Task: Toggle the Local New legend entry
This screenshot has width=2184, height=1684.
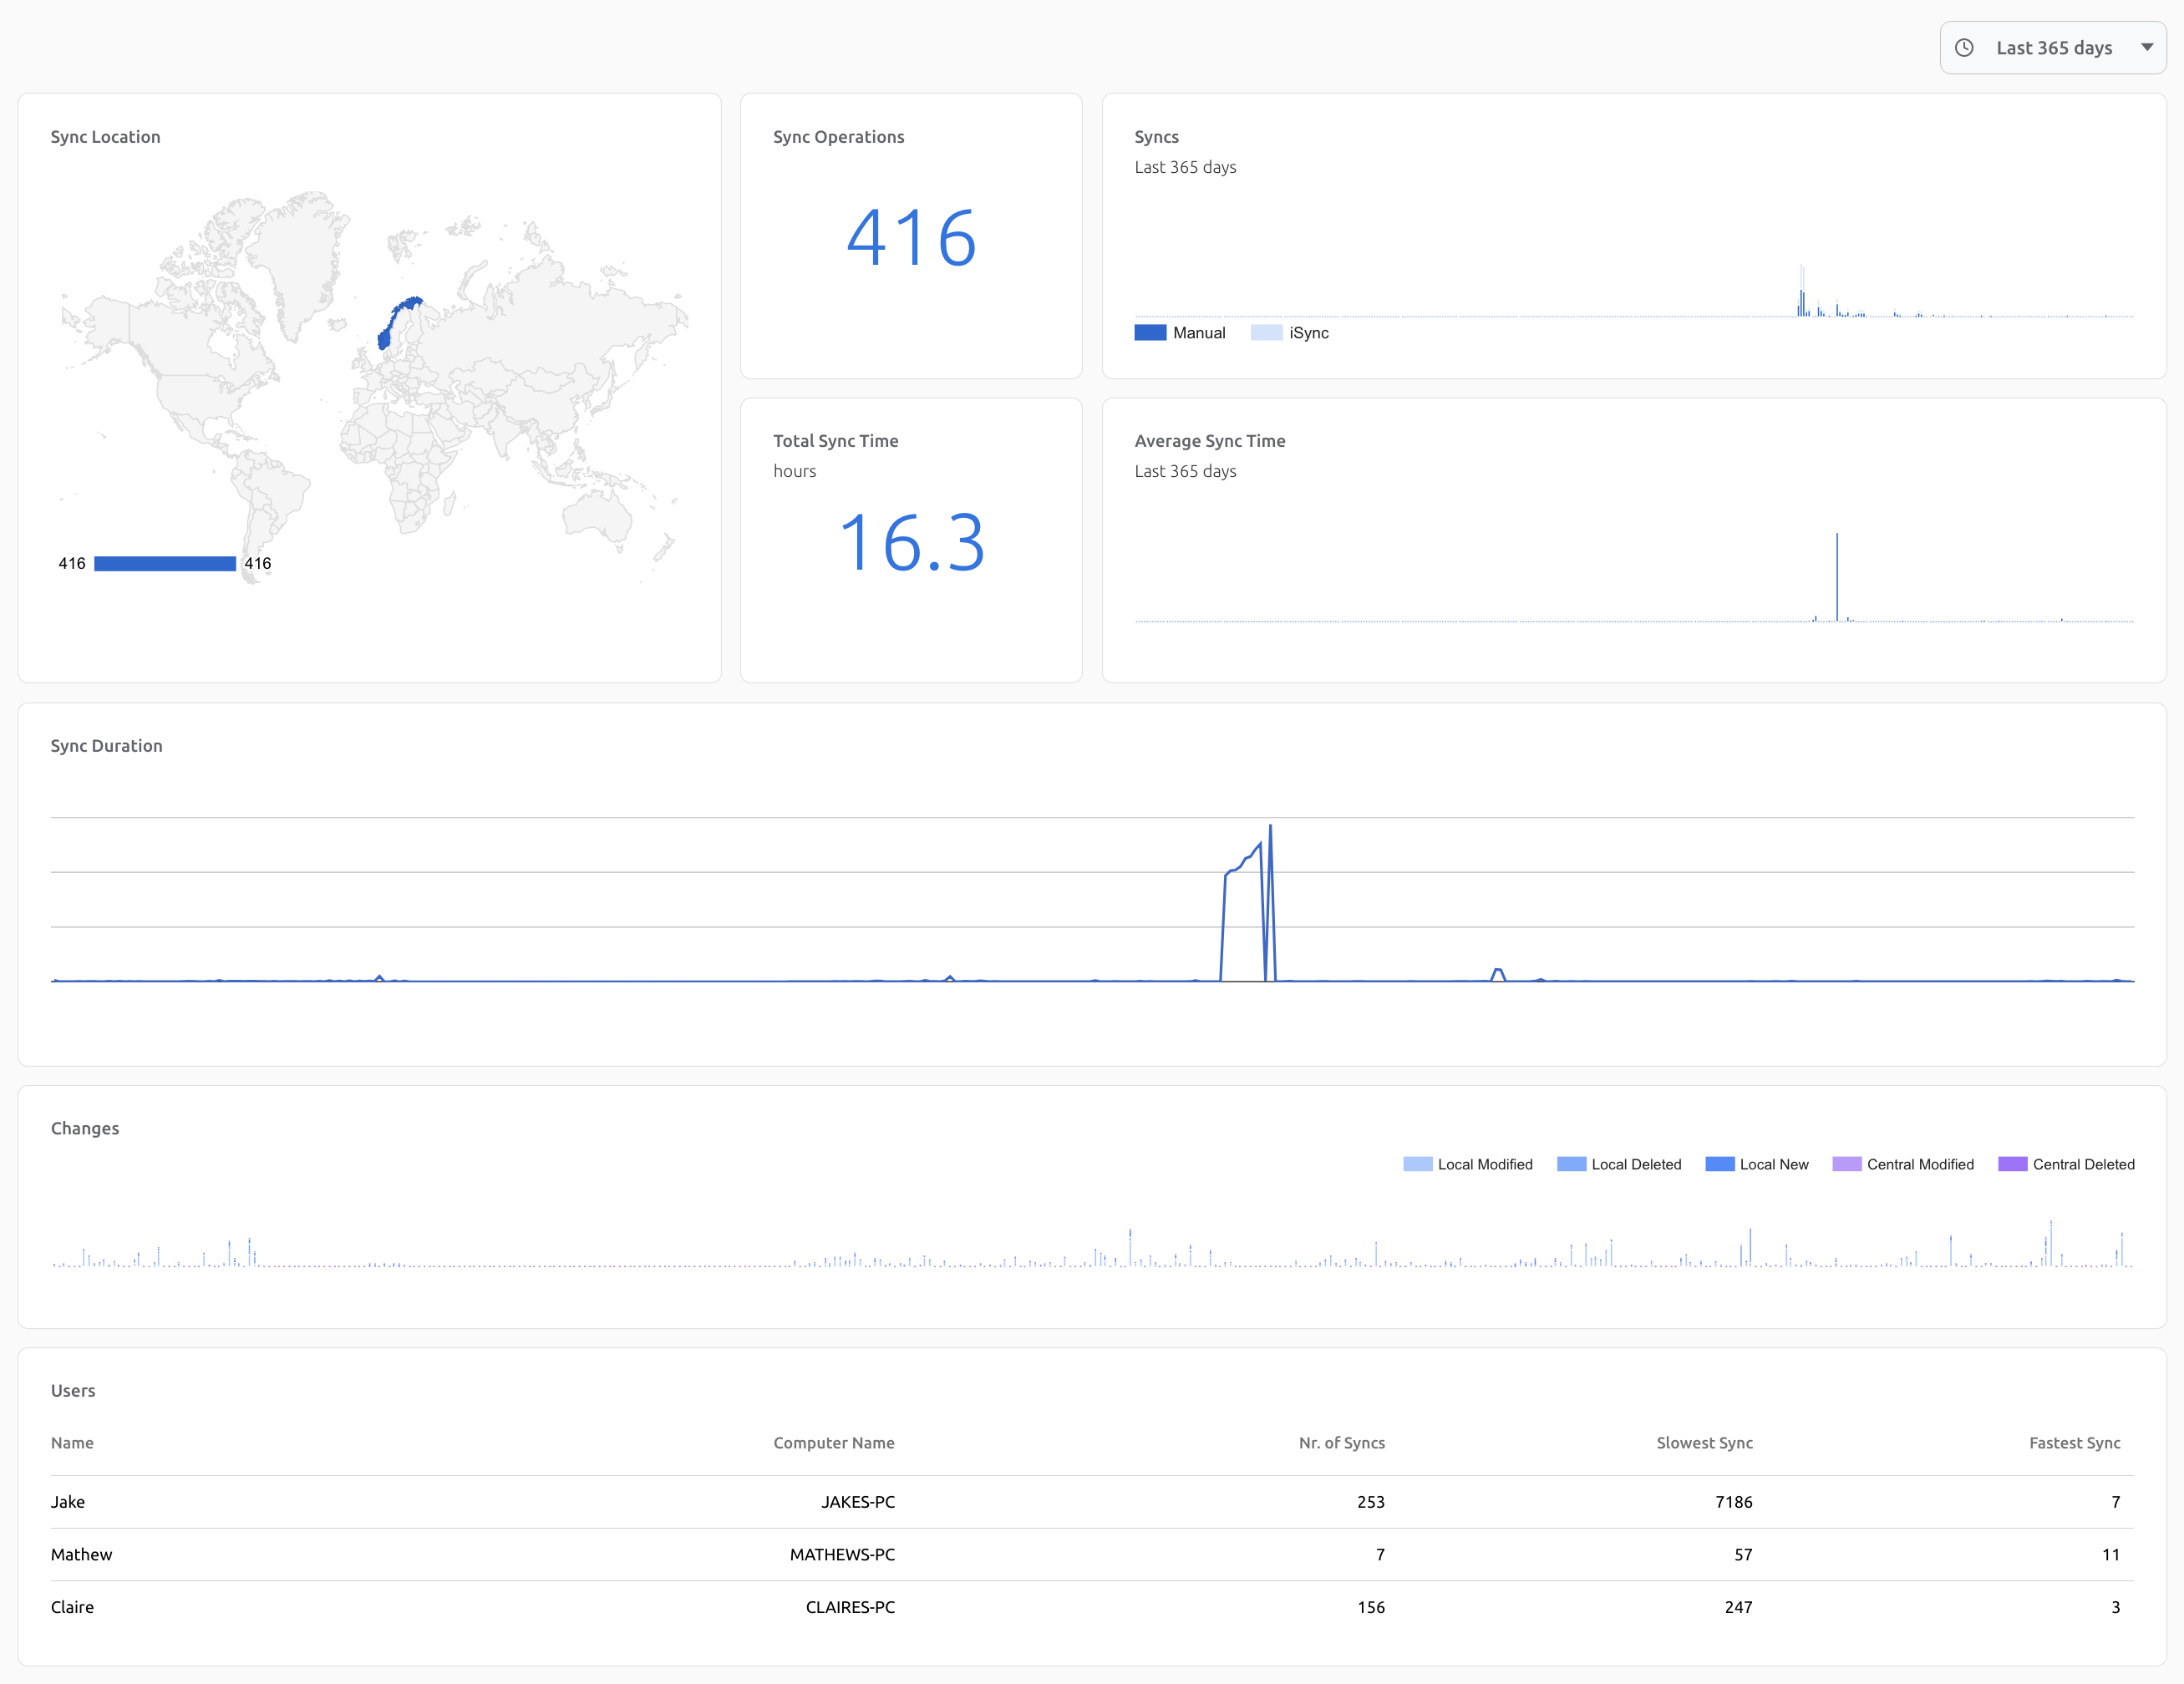Action: (x=1773, y=1164)
